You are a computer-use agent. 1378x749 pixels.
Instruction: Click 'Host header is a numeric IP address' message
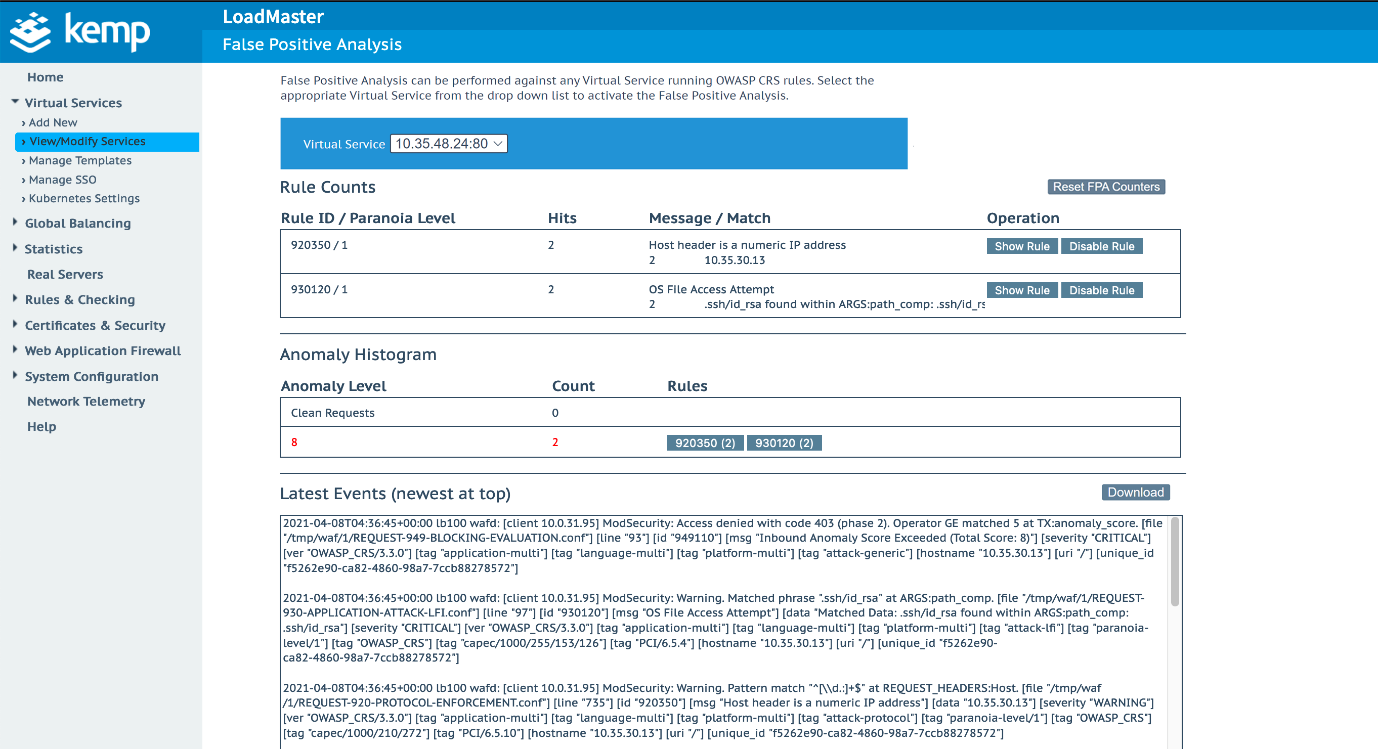click(747, 245)
